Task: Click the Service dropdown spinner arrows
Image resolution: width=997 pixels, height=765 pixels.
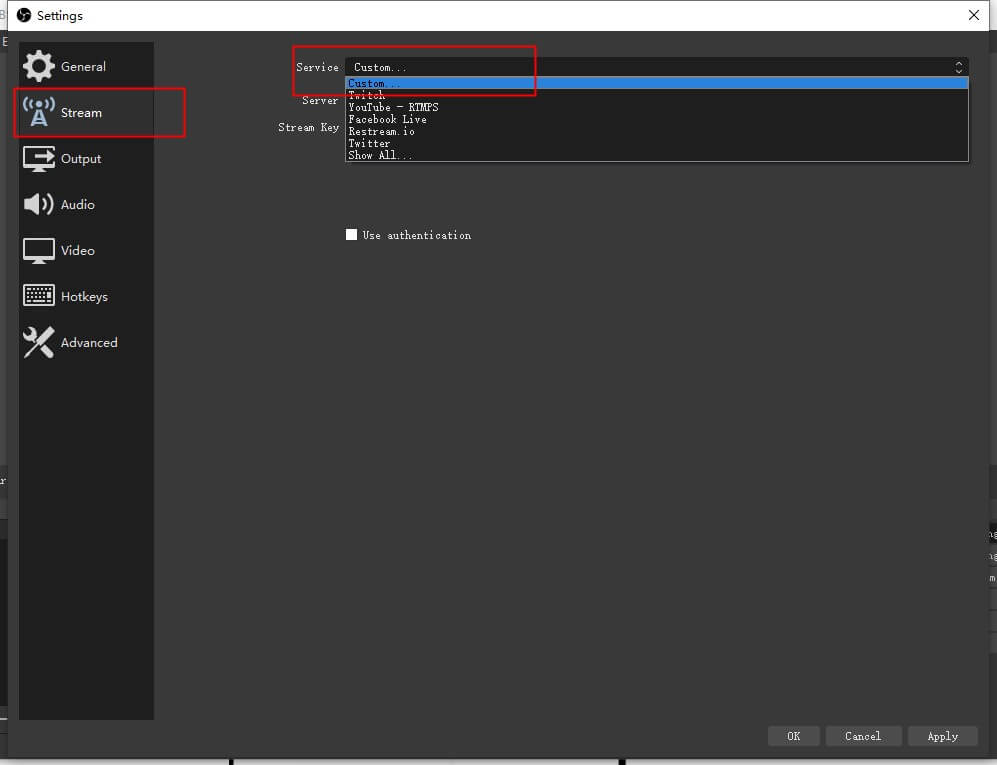Action: pos(958,67)
